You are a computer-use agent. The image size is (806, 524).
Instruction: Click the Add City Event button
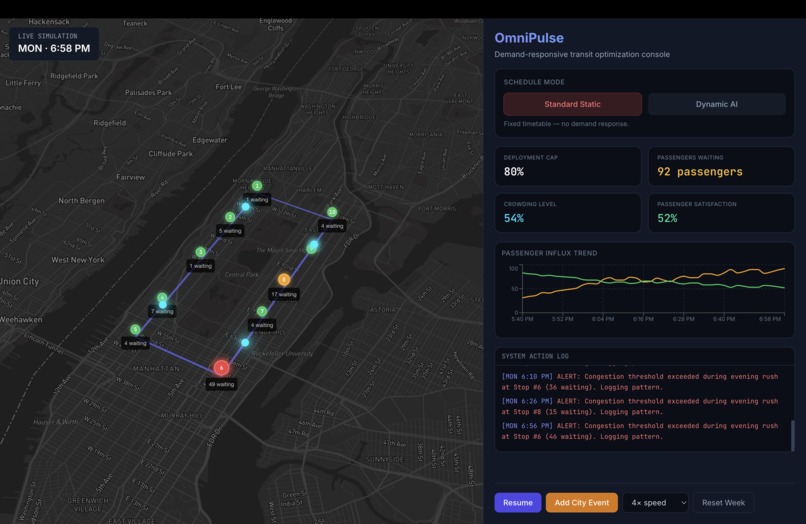point(581,502)
